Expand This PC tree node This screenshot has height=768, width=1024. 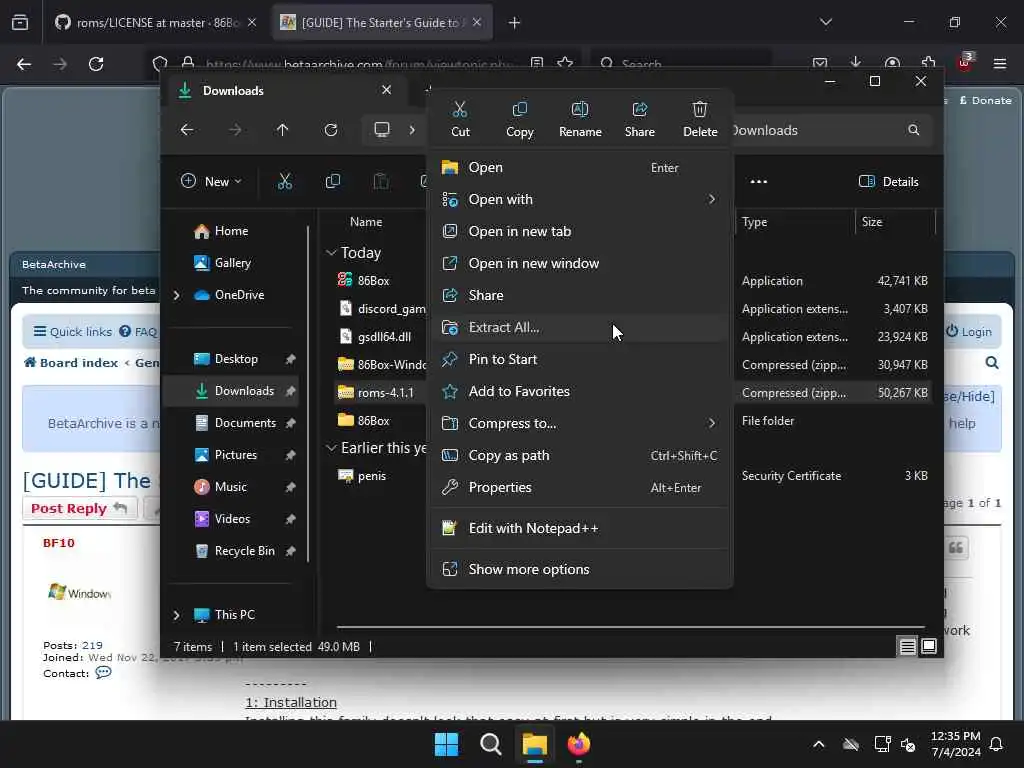coord(176,615)
